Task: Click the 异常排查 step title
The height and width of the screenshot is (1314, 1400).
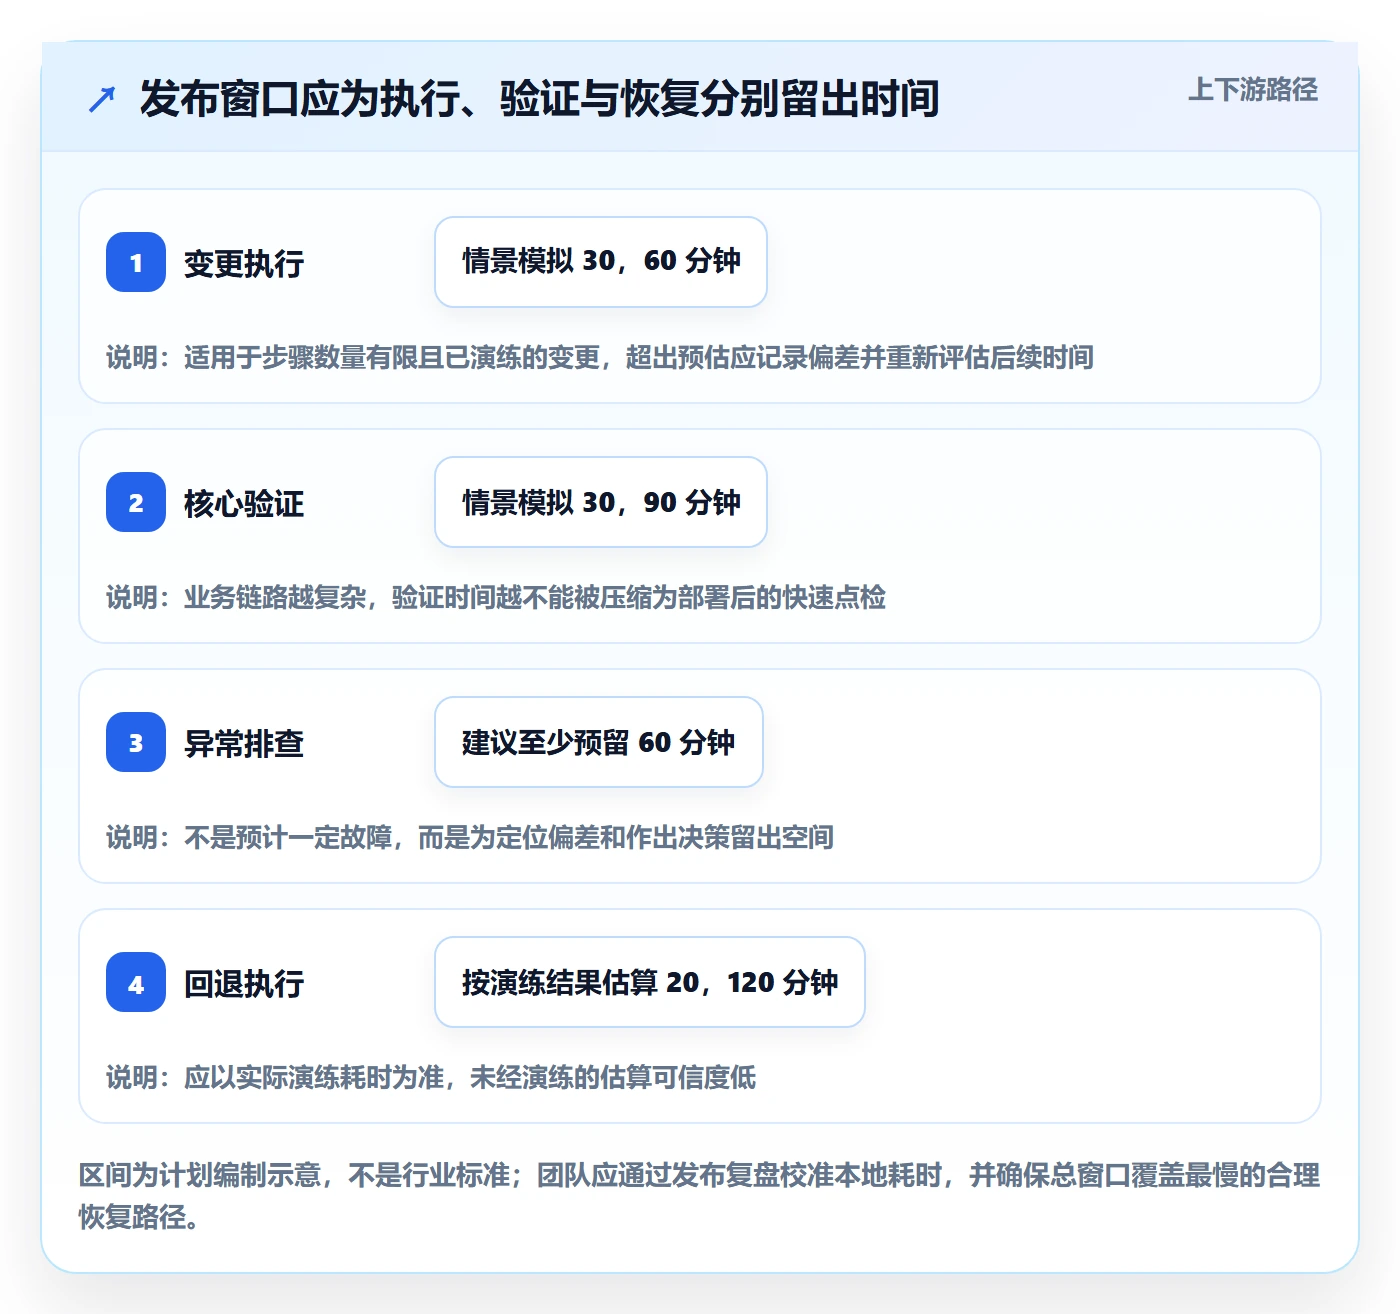Action: pyautogui.click(x=244, y=744)
